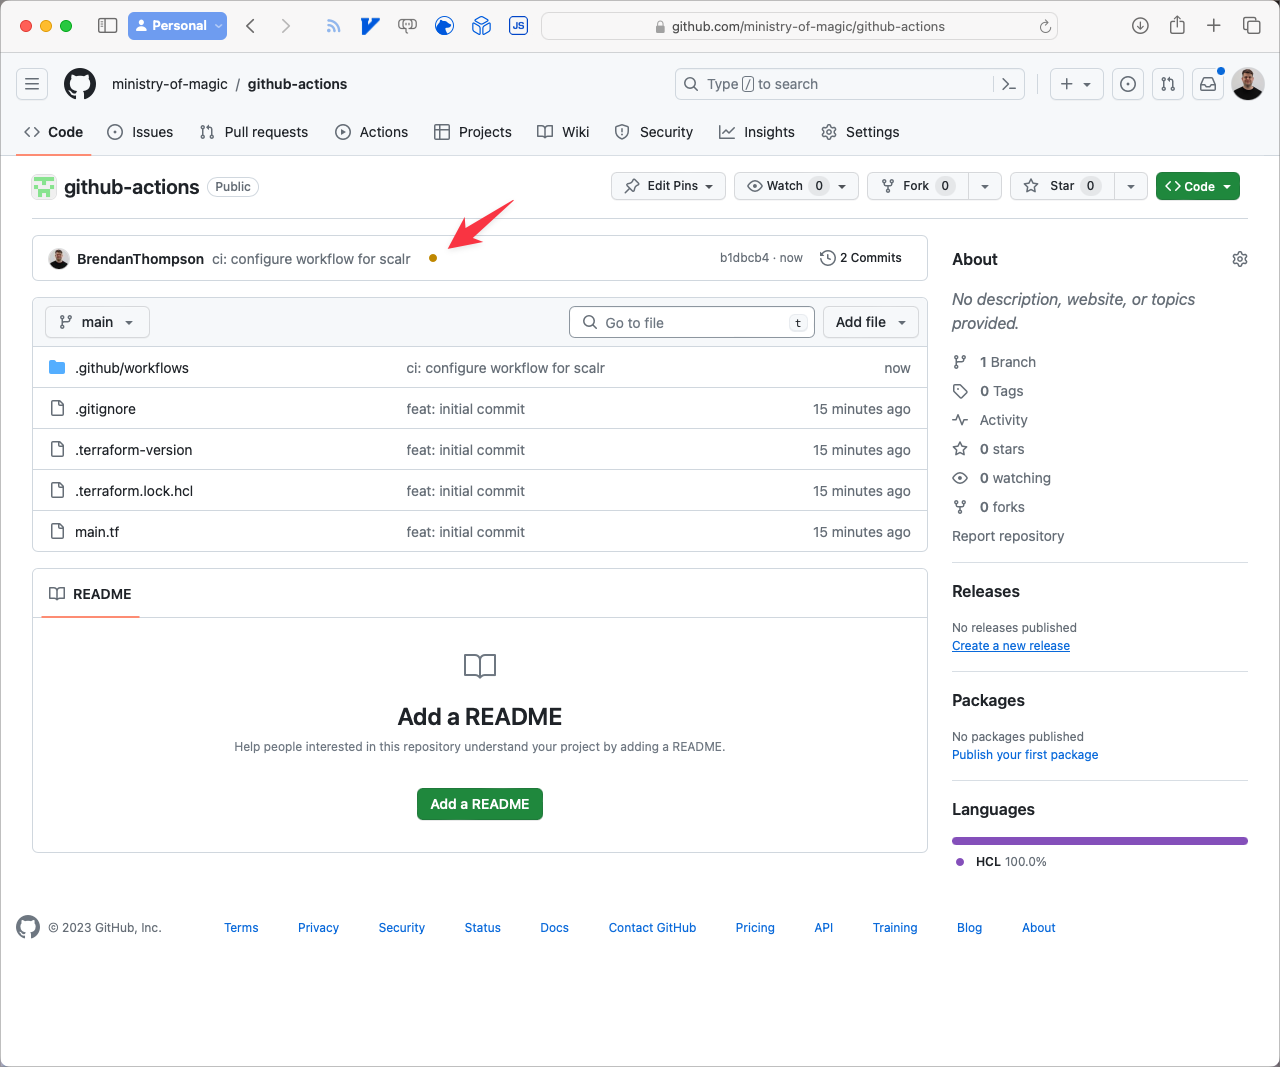Open Safari downloads button
Image resolution: width=1280 pixels, height=1067 pixels.
[x=1140, y=26]
